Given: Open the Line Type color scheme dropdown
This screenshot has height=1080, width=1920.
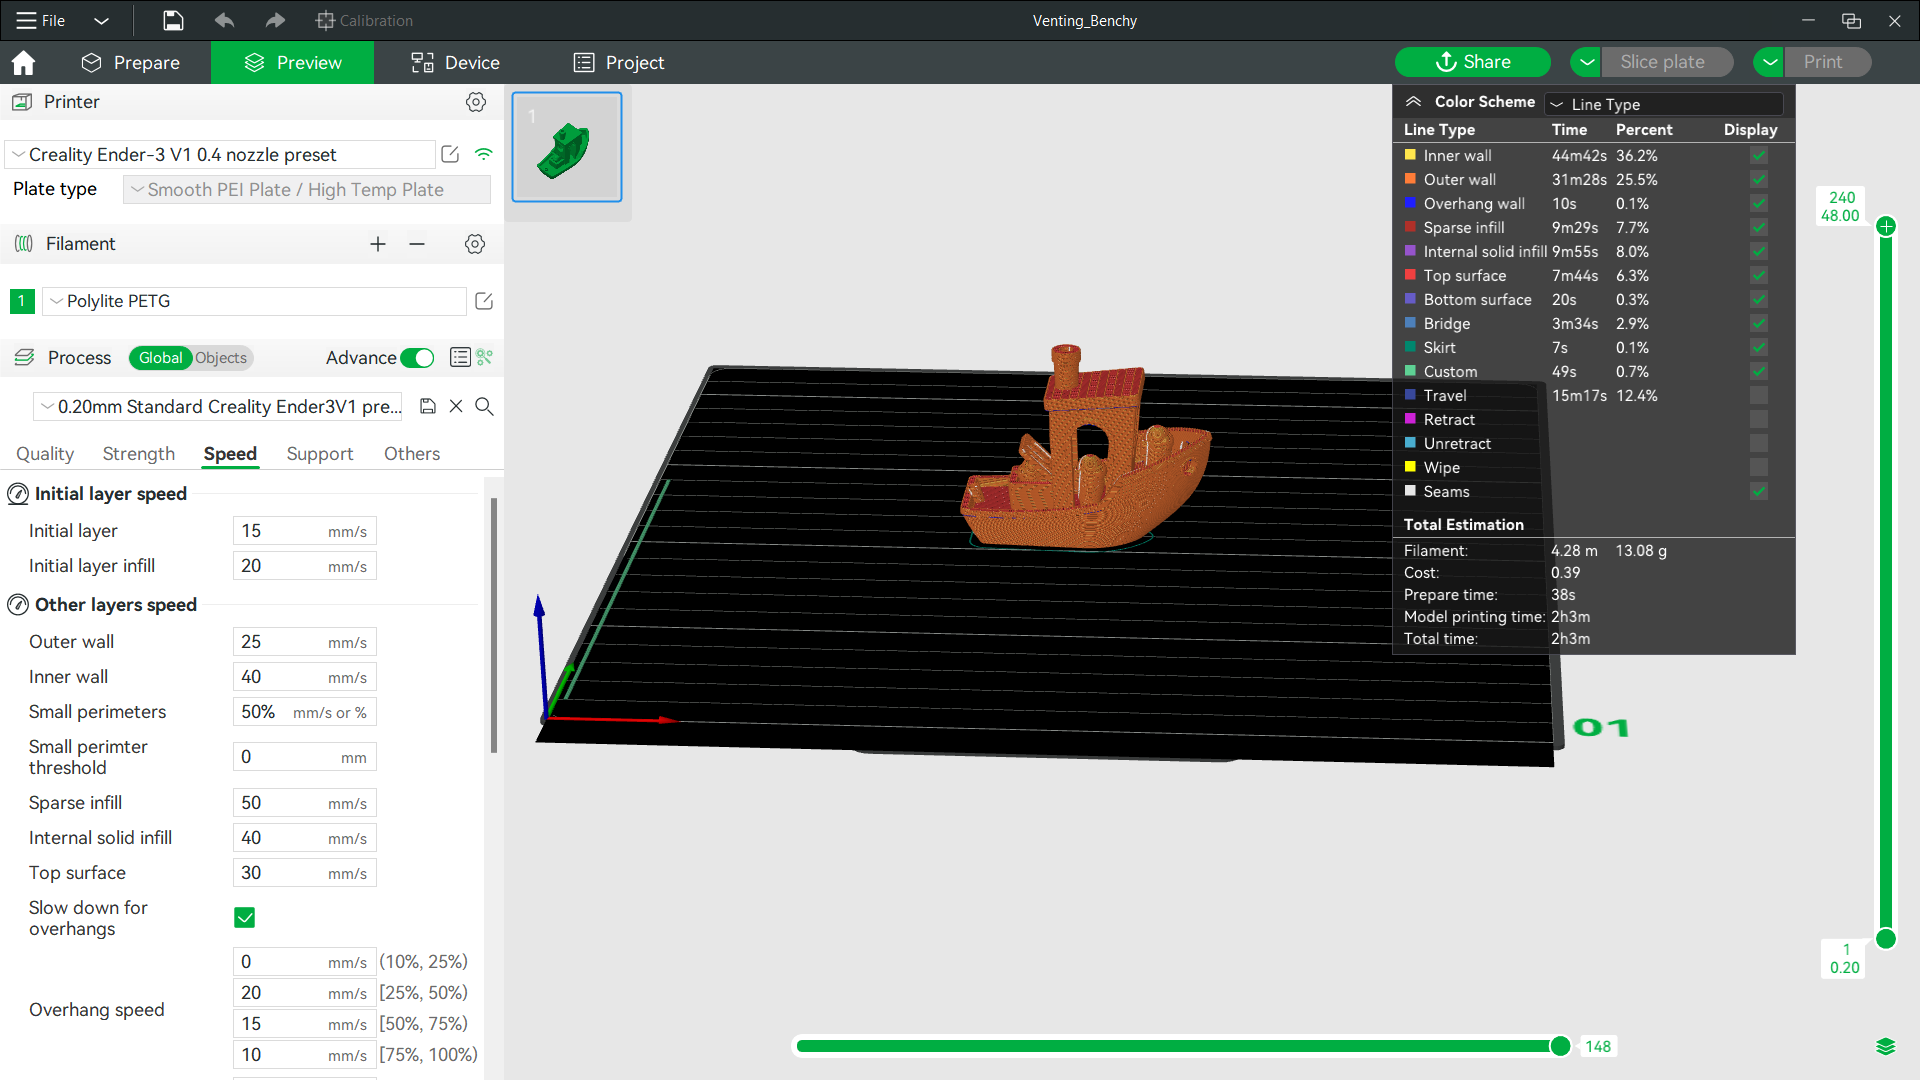Looking at the screenshot, I should (x=1664, y=104).
